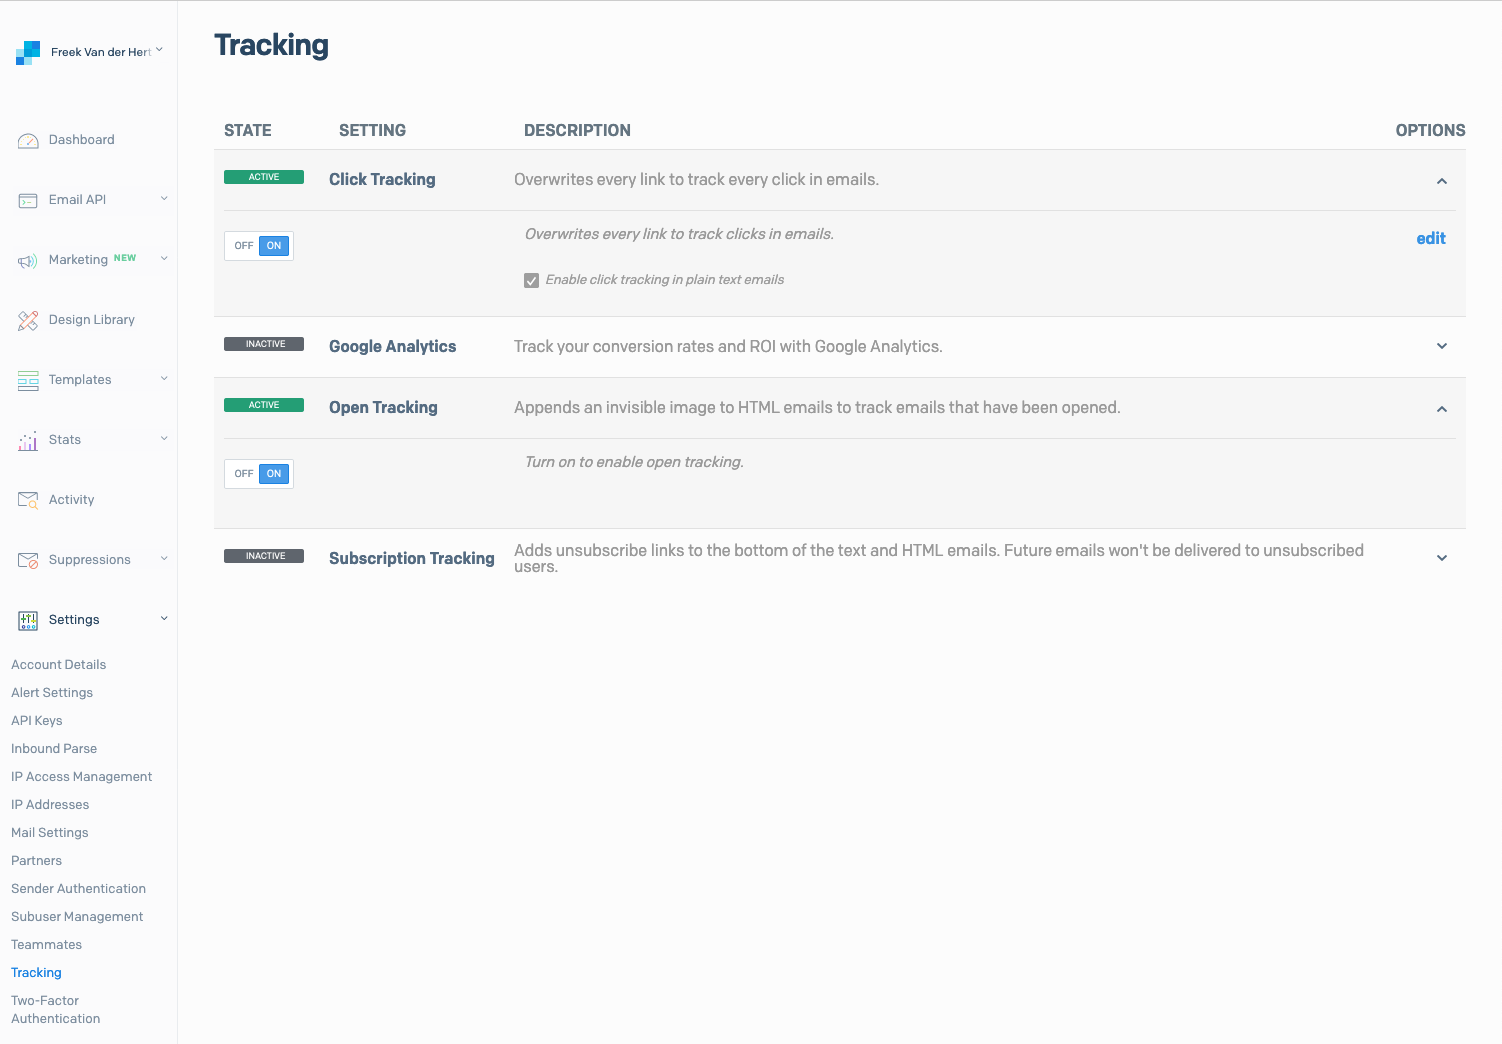Click the Settings sliders icon
1502x1044 pixels.
point(28,621)
